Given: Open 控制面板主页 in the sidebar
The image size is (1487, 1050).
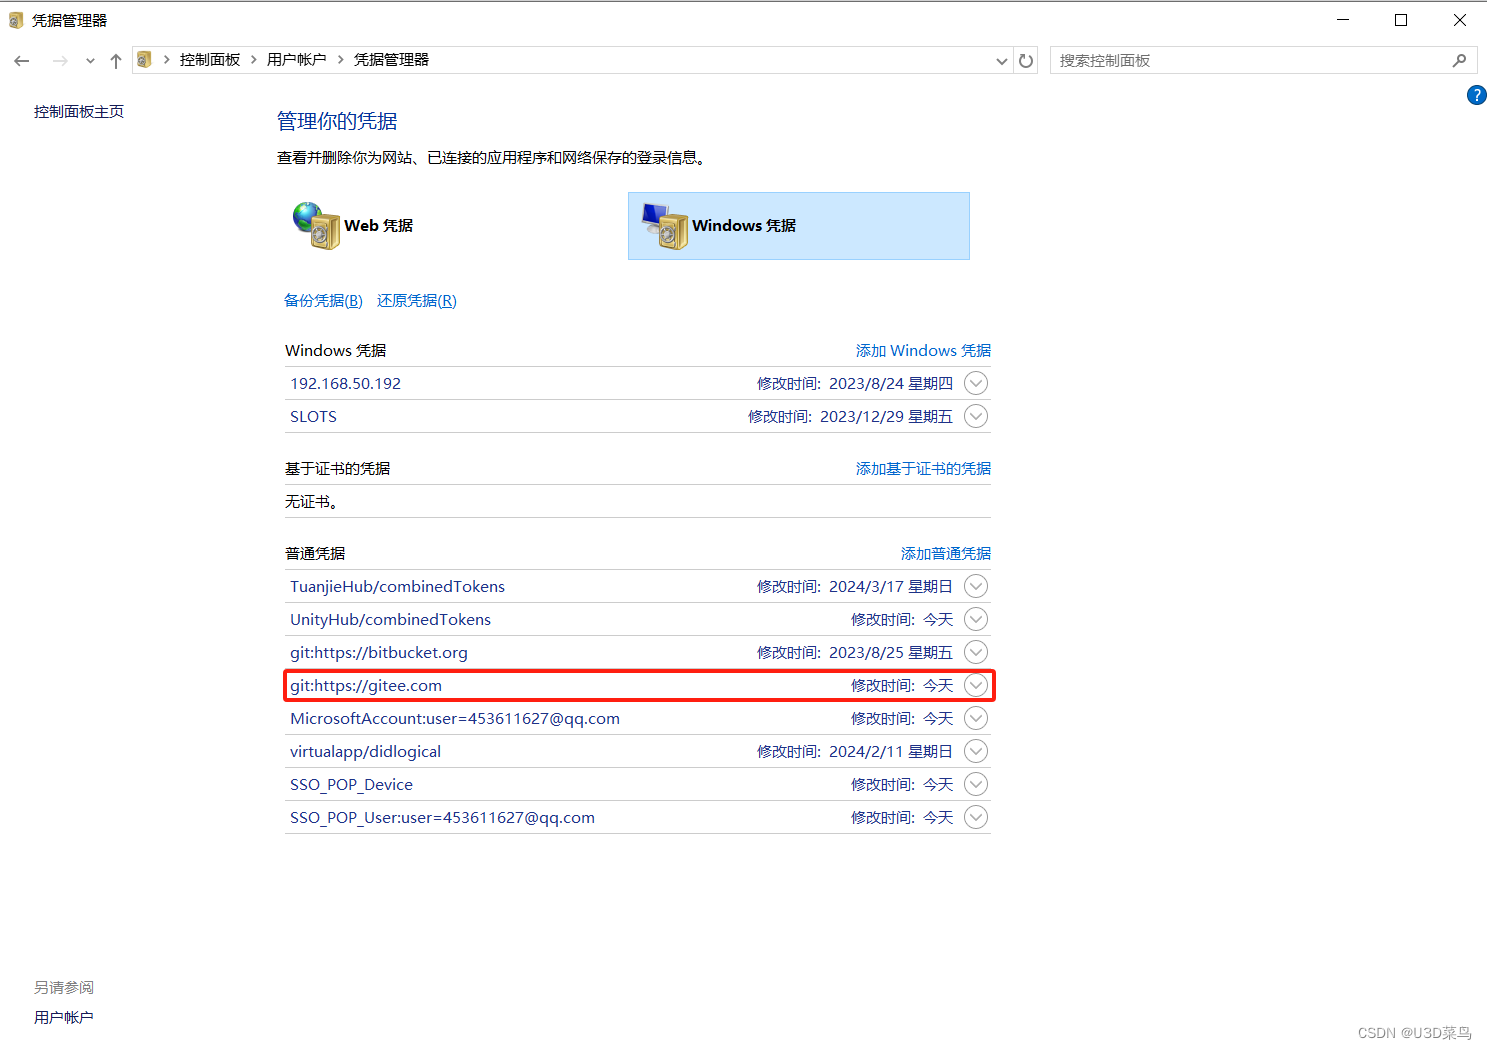Looking at the screenshot, I should (x=78, y=111).
